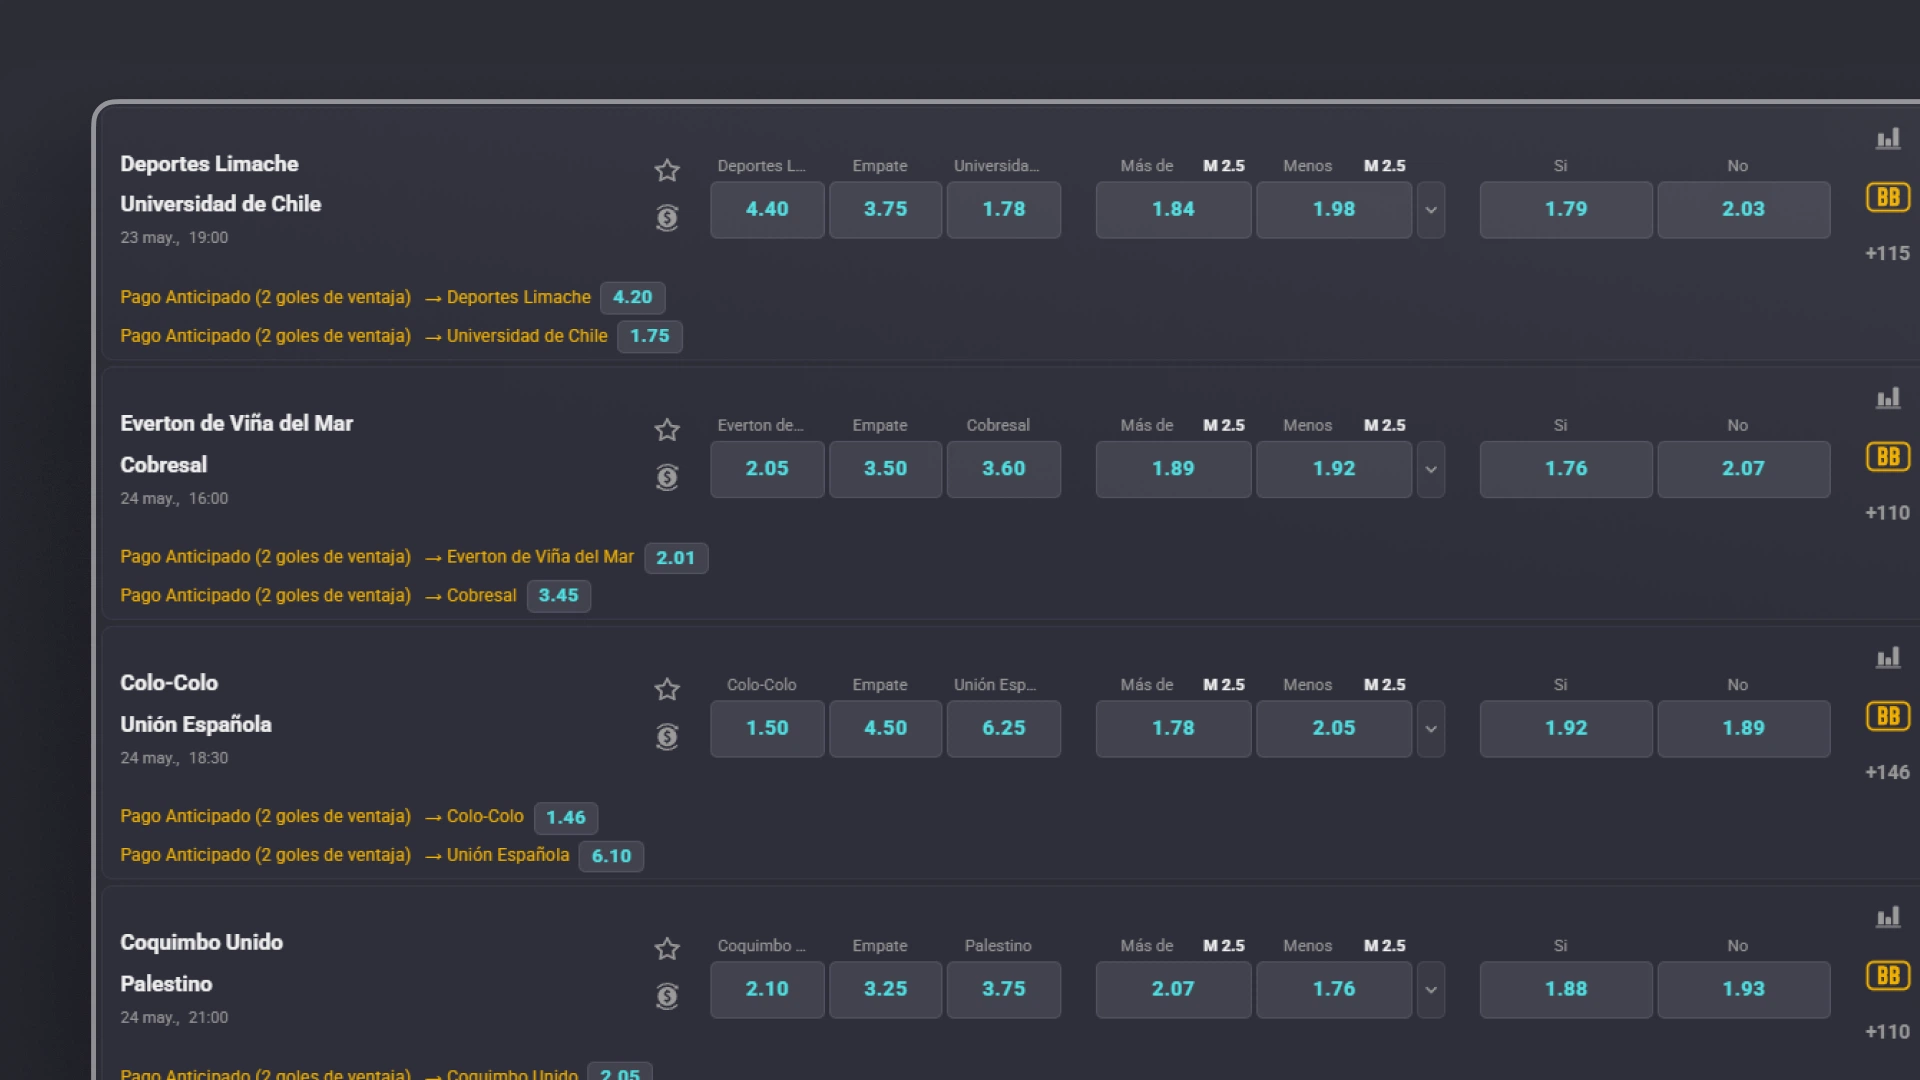The height and width of the screenshot is (1080, 1920).
Task: Open BB bet builder for Coquimbo Unido match
Action: (1888, 975)
